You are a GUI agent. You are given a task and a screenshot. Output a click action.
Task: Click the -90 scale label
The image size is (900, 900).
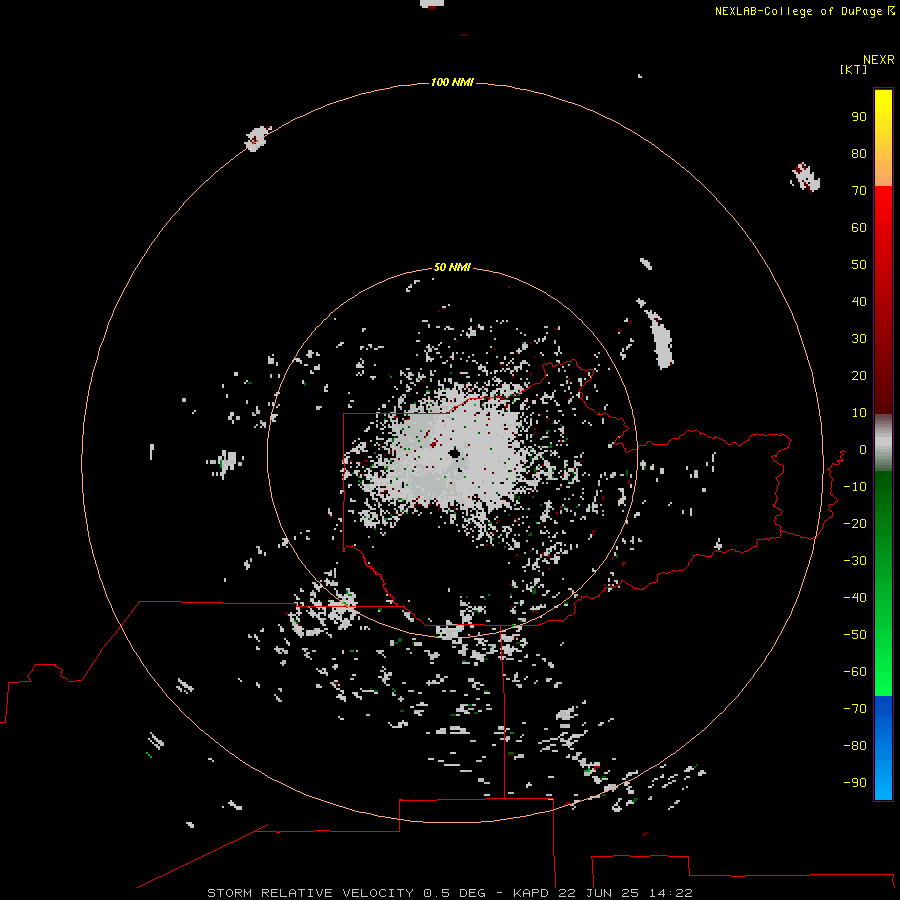[855, 782]
